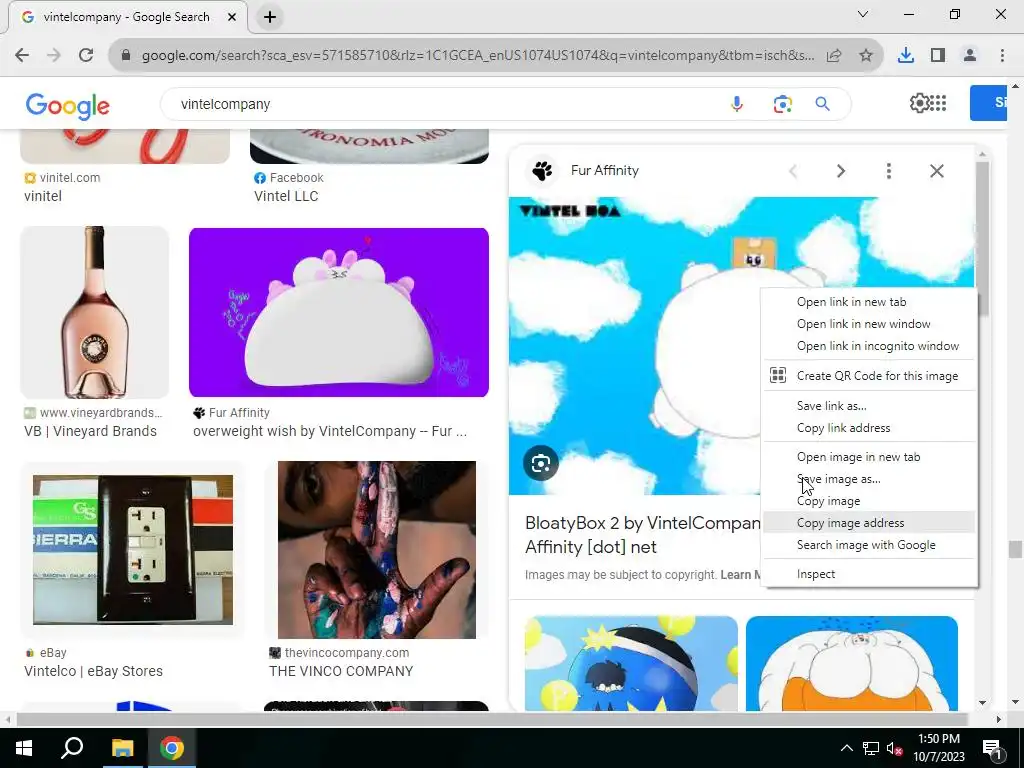Open the taskbar notification center icon
Image resolution: width=1024 pixels, height=768 pixels.
click(x=992, y=748)
